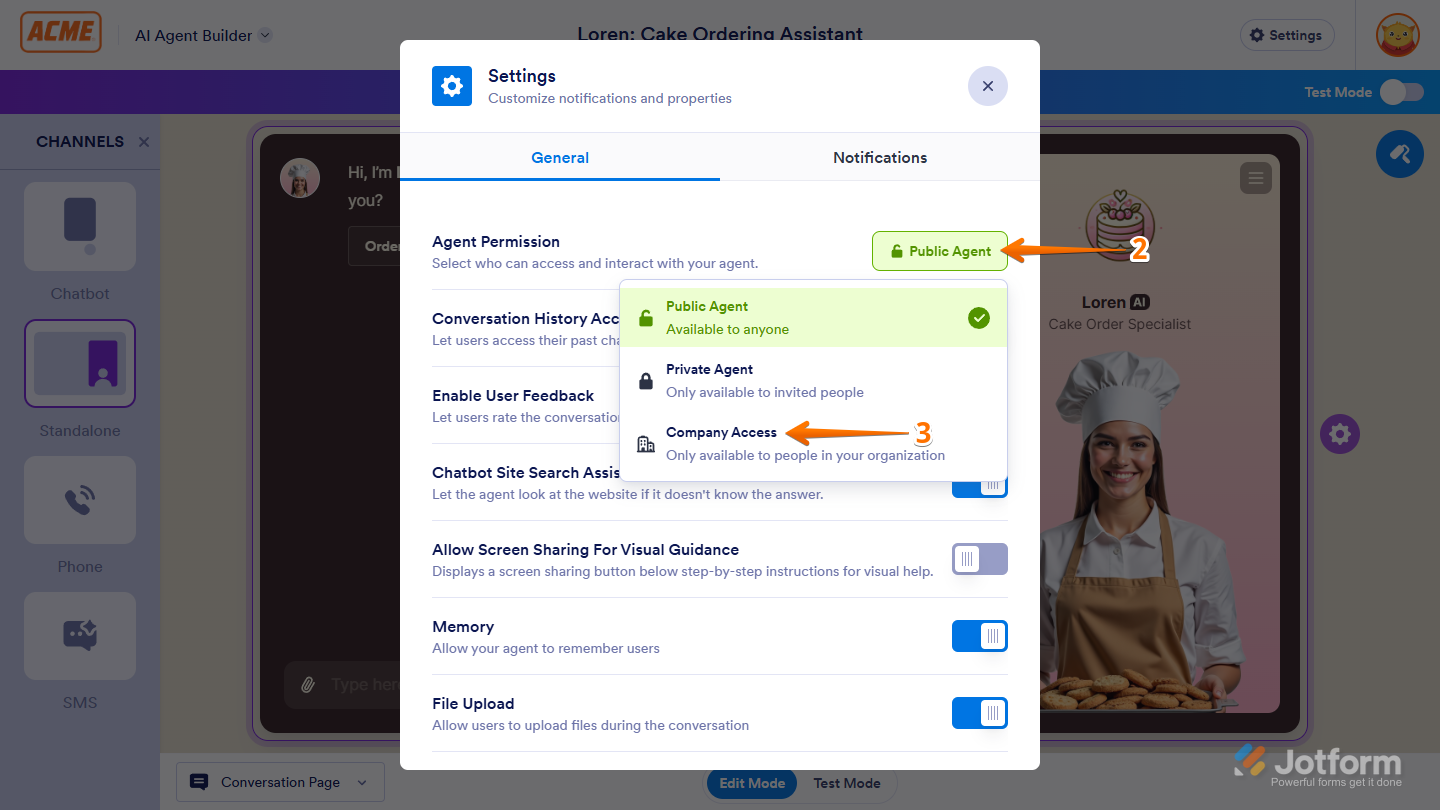Viewport: 1440px width, 810px height.
Task: Open the user avatar menu
Action: click(x=1397, y=35)
